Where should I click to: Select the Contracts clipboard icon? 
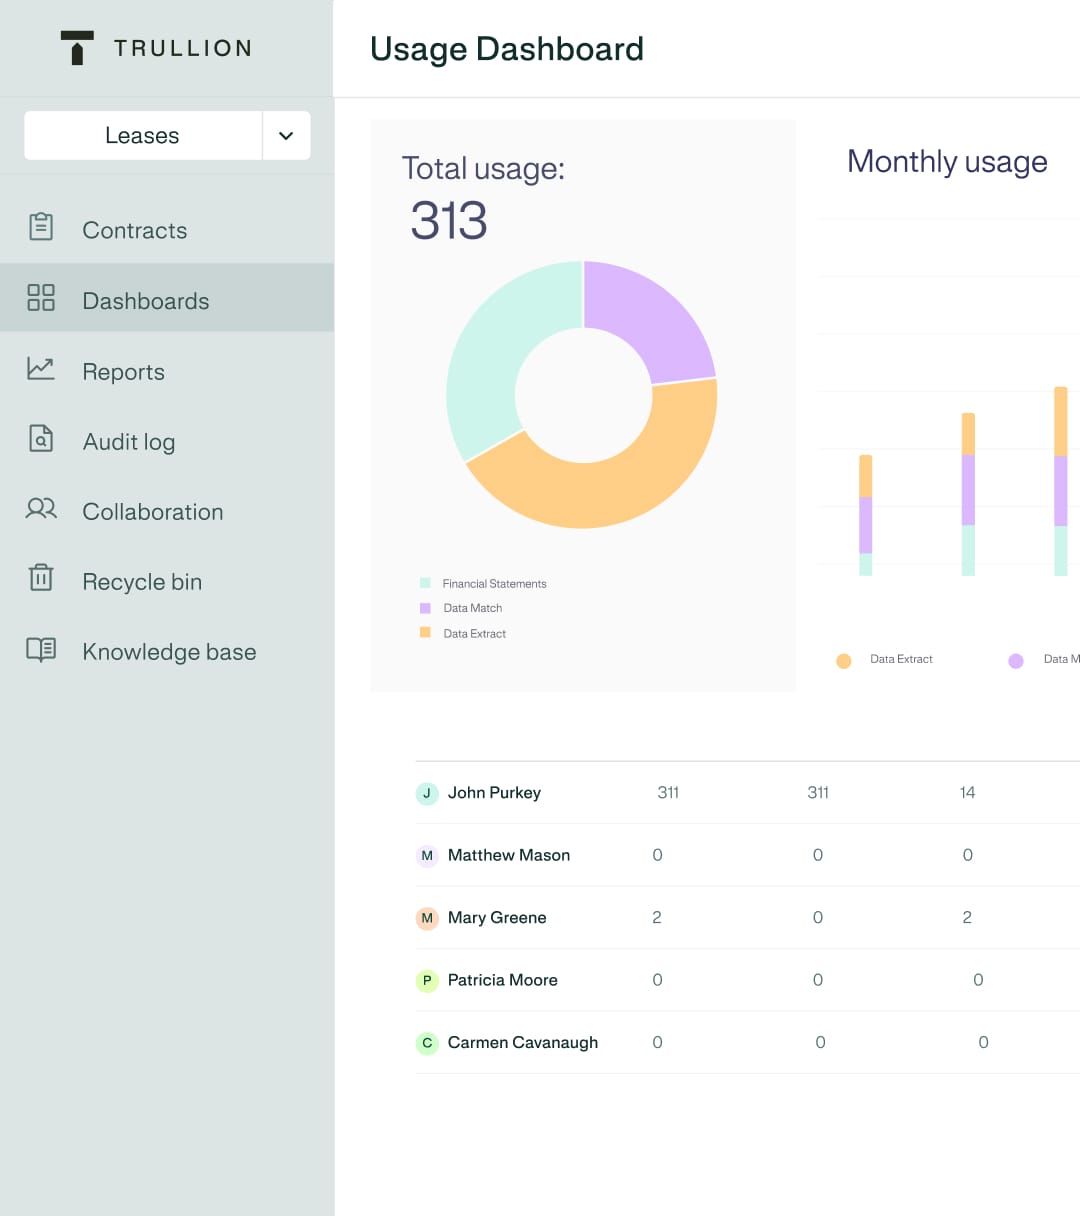[x=40, y=228]
